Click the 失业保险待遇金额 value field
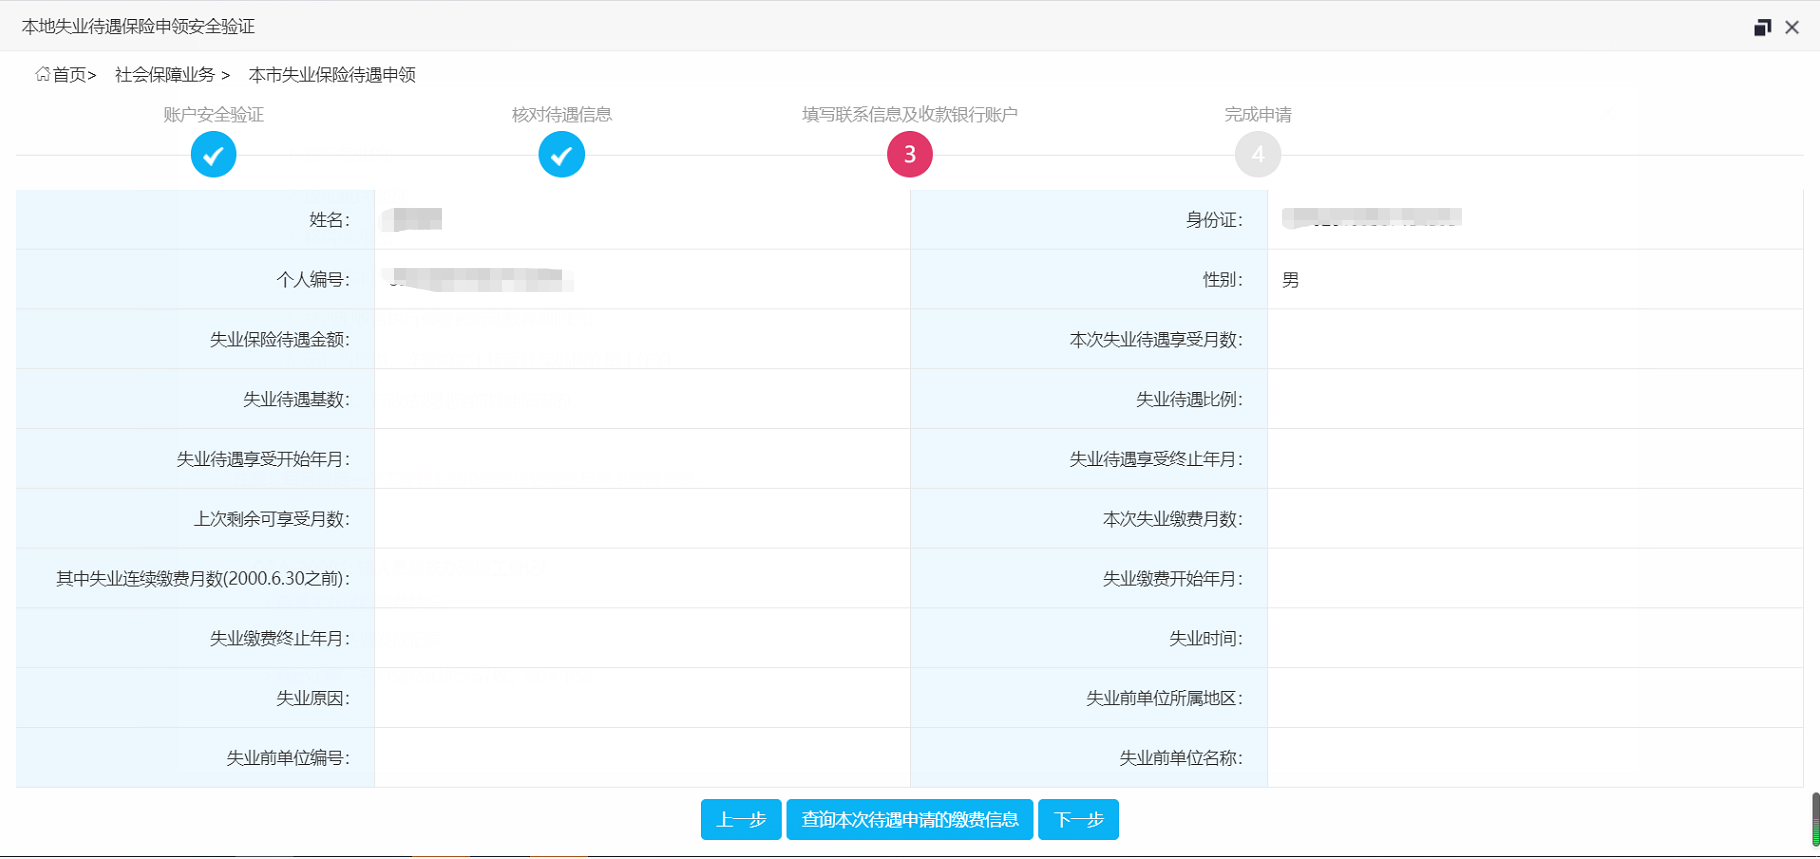The image size is (1820, 859). click(641, 340)
